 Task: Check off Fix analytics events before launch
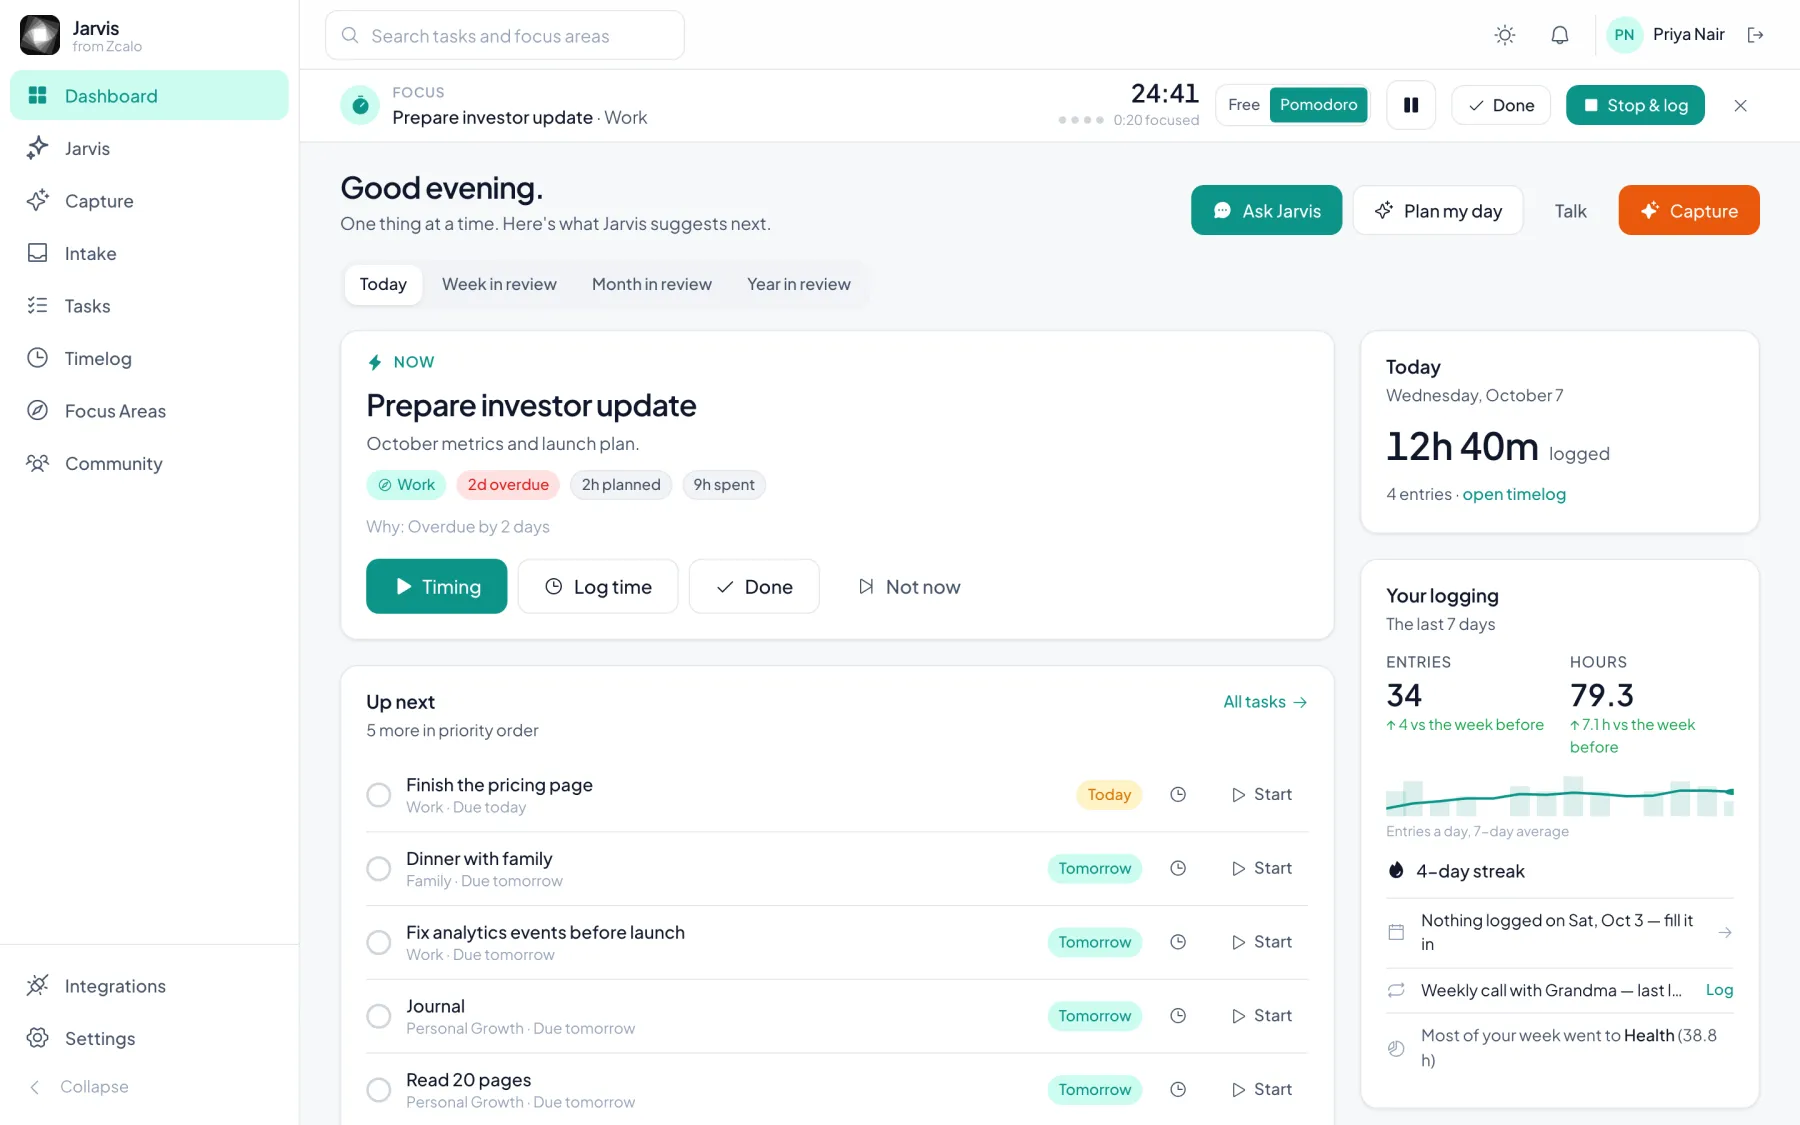(x=379, y=942)
